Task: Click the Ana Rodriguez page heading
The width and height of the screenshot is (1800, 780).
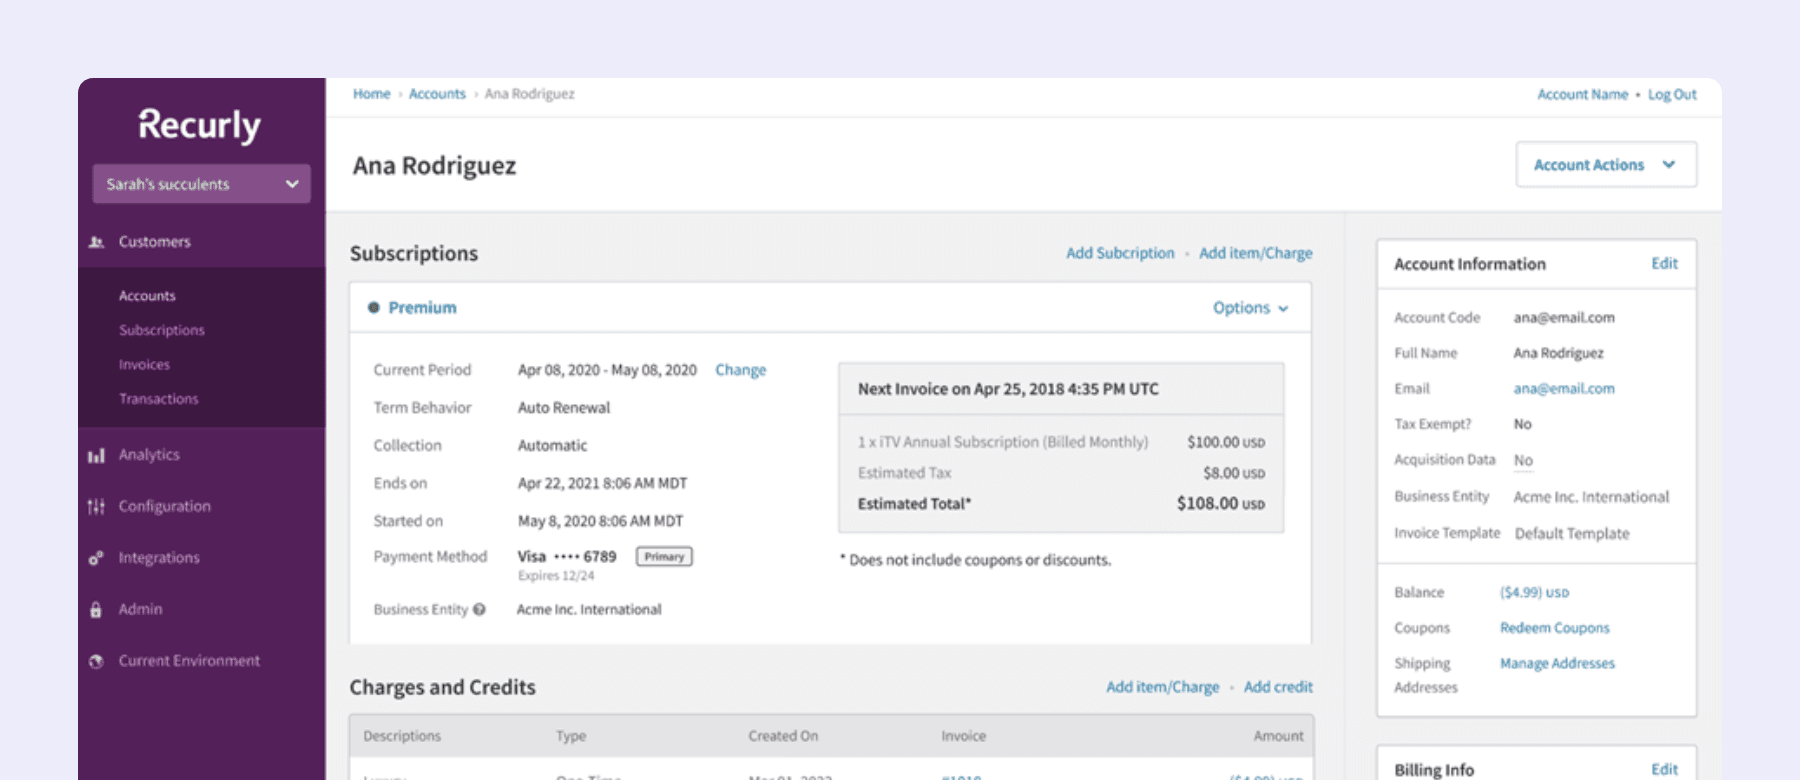Action: (434, 166)
